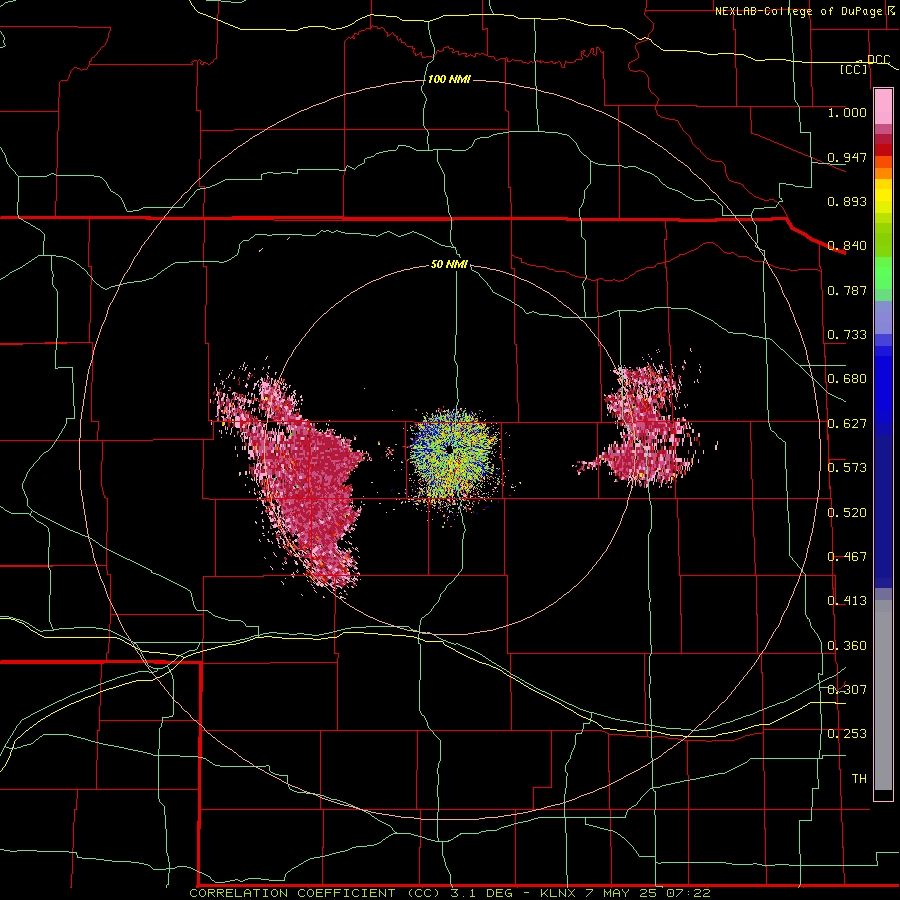This screenshot has height=900, width=900.
Task: Click the black radar site dot at center
Action: click(449, 449)
